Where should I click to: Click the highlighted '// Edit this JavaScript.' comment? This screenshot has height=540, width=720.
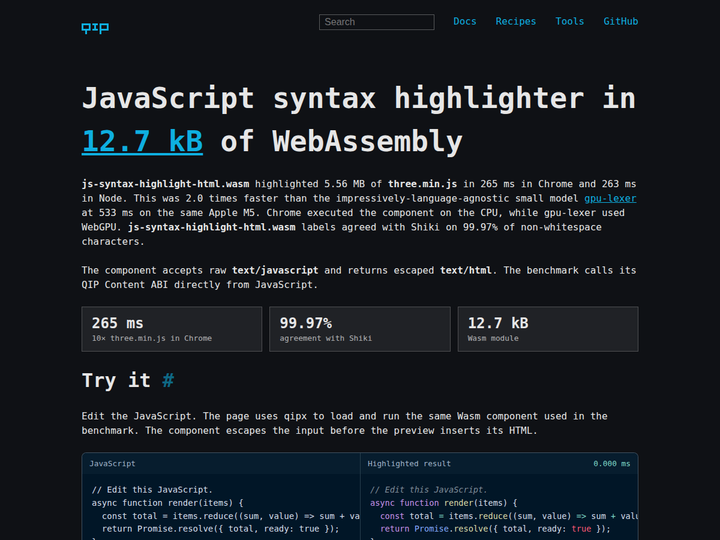click(x=428, y=490)
